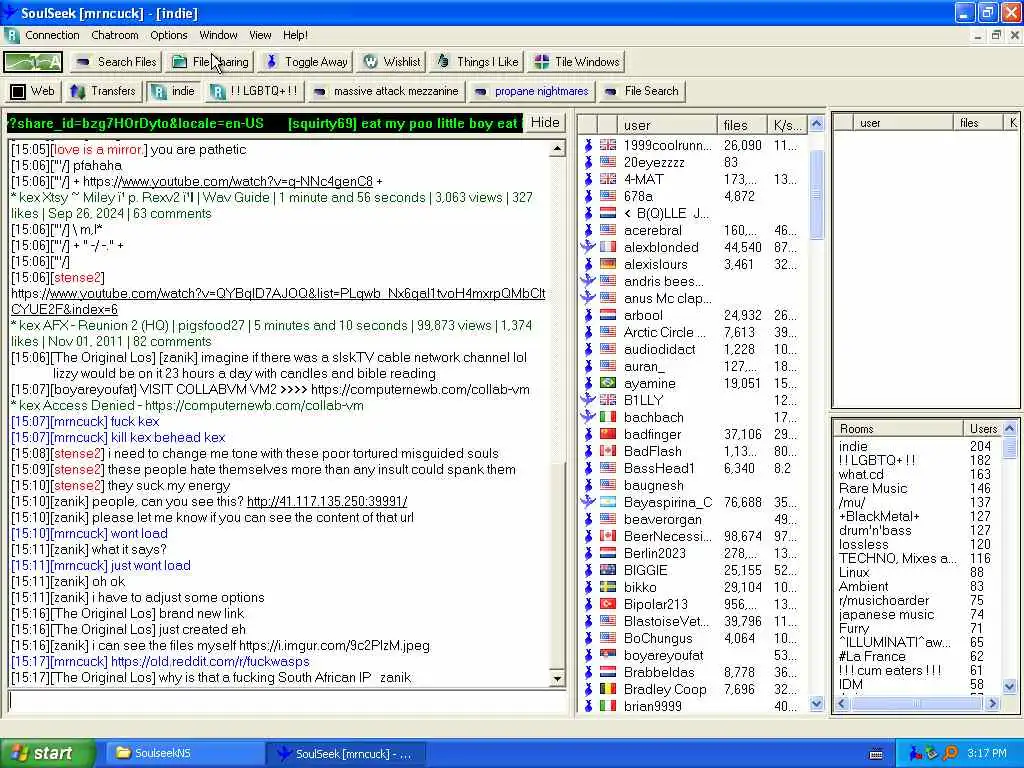1024x768 pixels.
Task: Select the what.cd room in Rooms list
Action: tap(861, 475)
